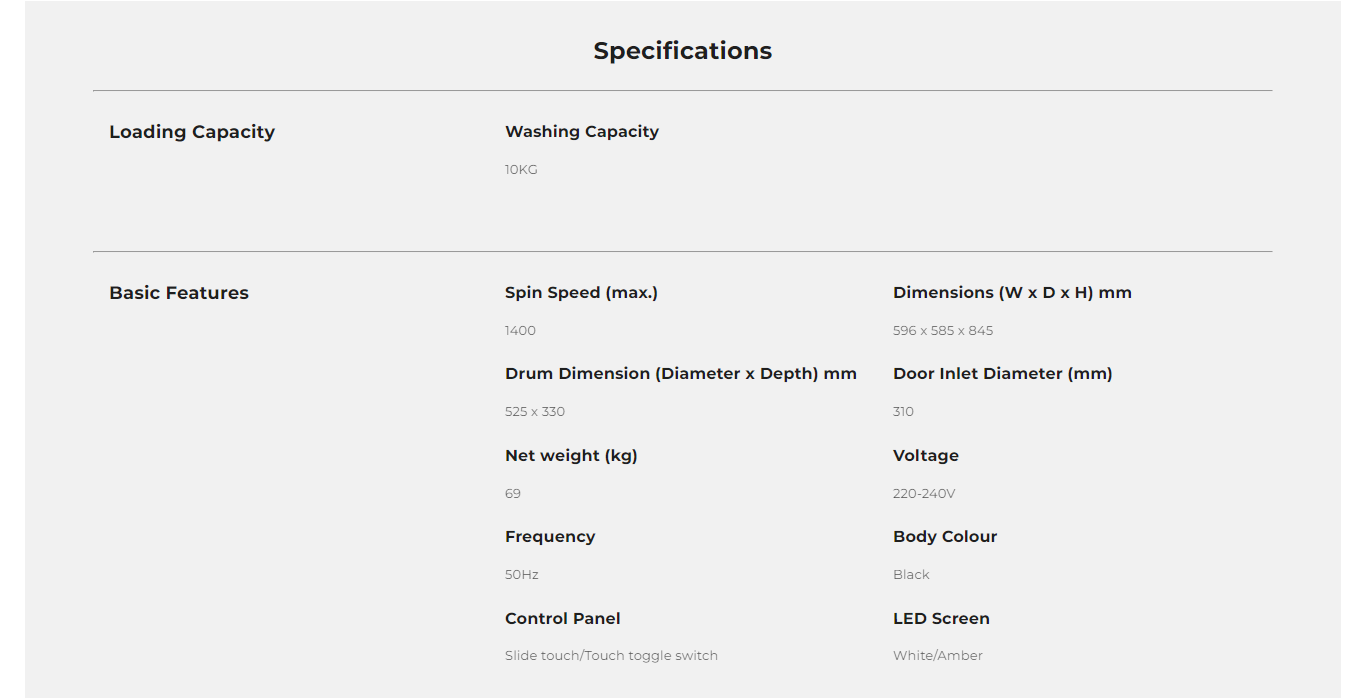Click the Frequency label
The height and width of the screenshot is (698, 1366).
pyautogui.click(x=550, y=537)
